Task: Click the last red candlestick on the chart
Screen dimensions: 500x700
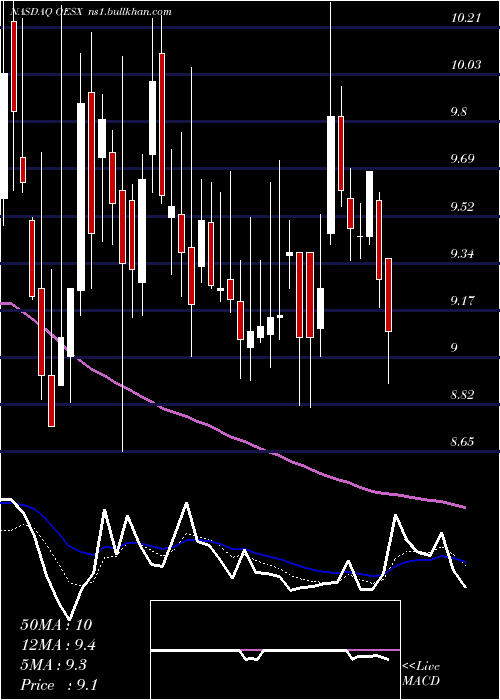Action: click(388, 295)
